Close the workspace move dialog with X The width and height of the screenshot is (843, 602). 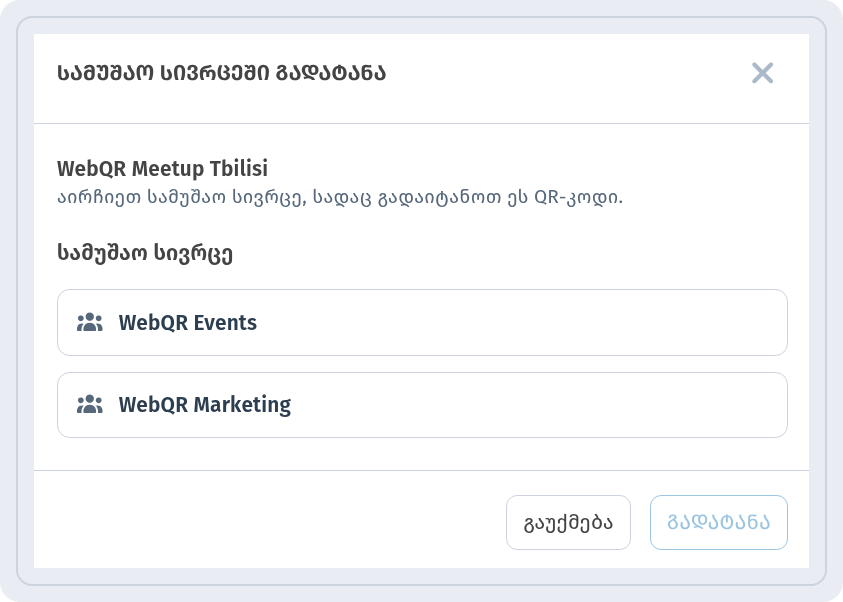(762, 73)
